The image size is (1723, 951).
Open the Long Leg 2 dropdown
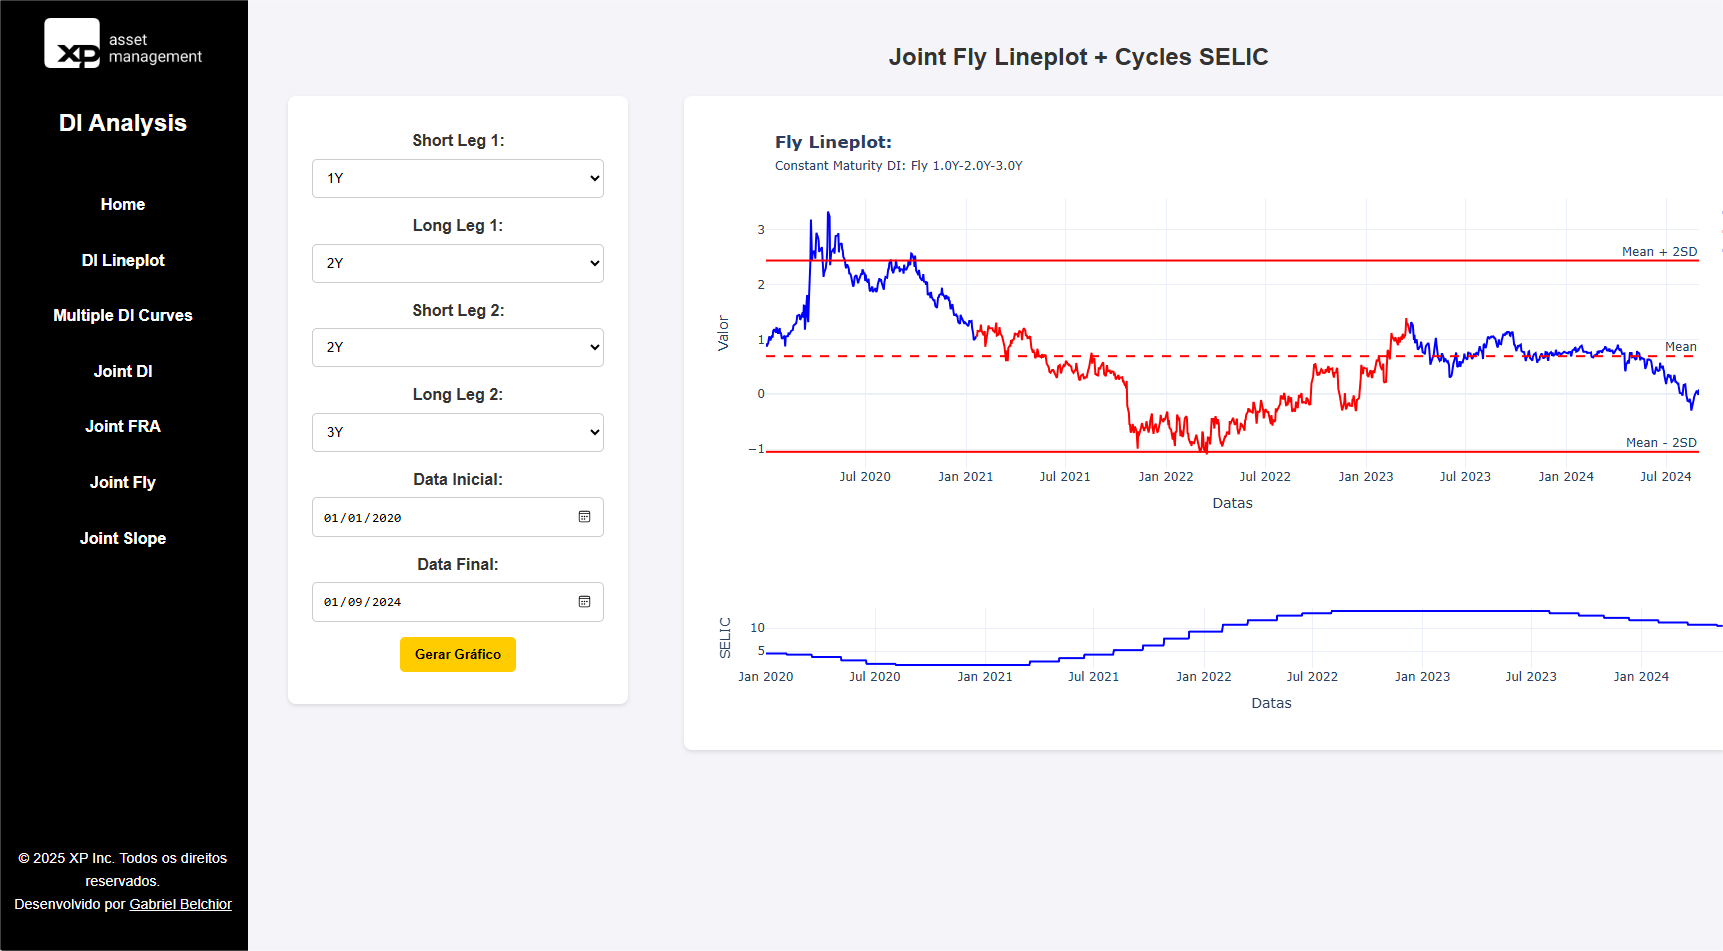click(458, 432)
